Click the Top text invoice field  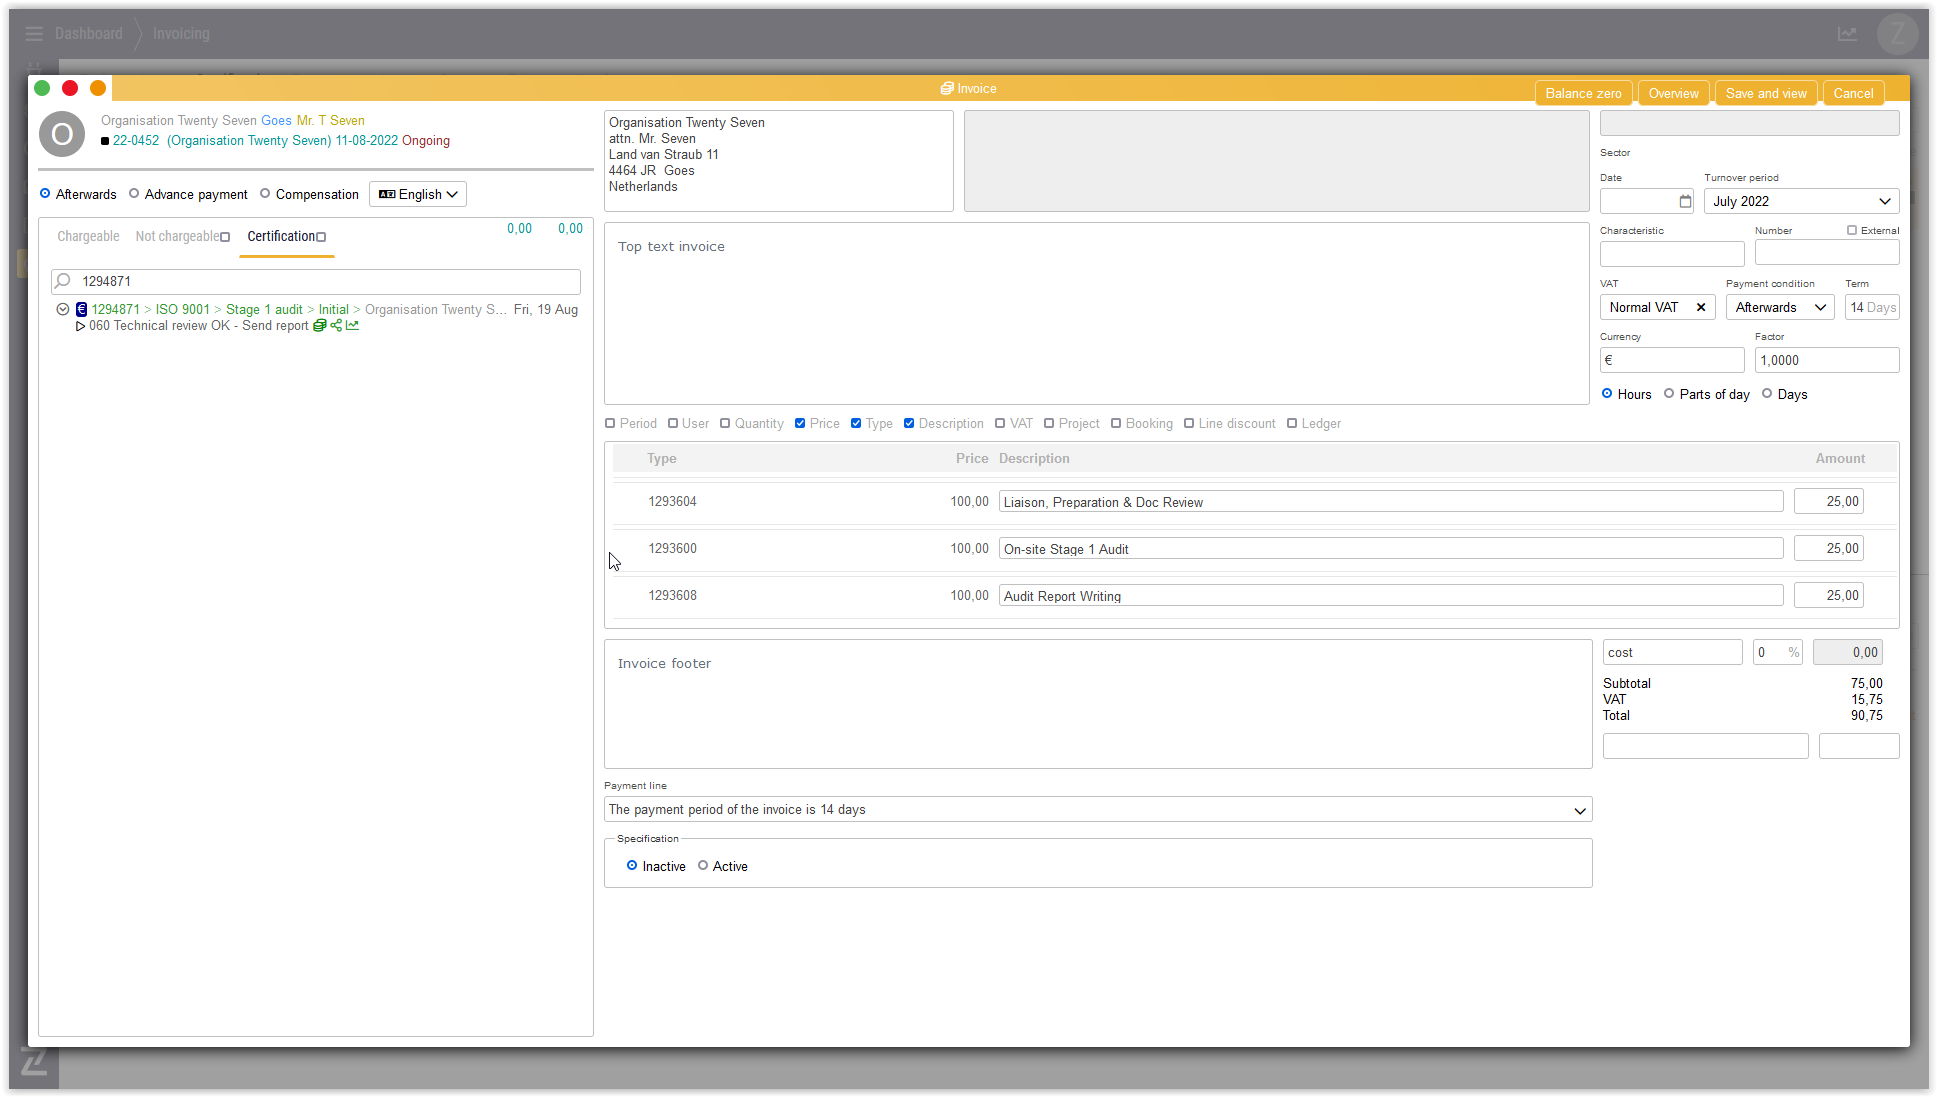pyautogui.click(x=1096, y=314)
